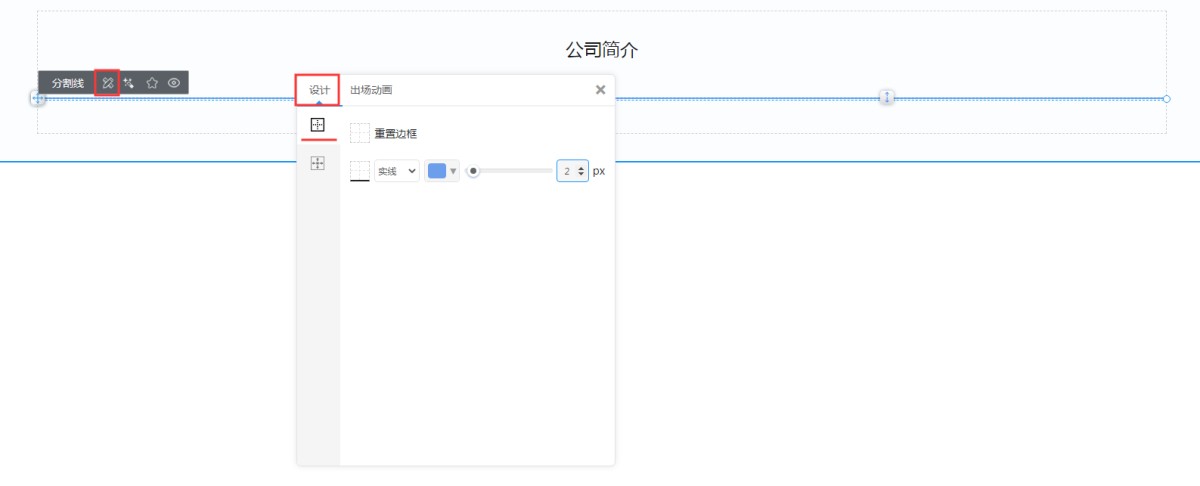
Task: Click the 重置边框 reset border icon
Action: (x=360, y=133)
